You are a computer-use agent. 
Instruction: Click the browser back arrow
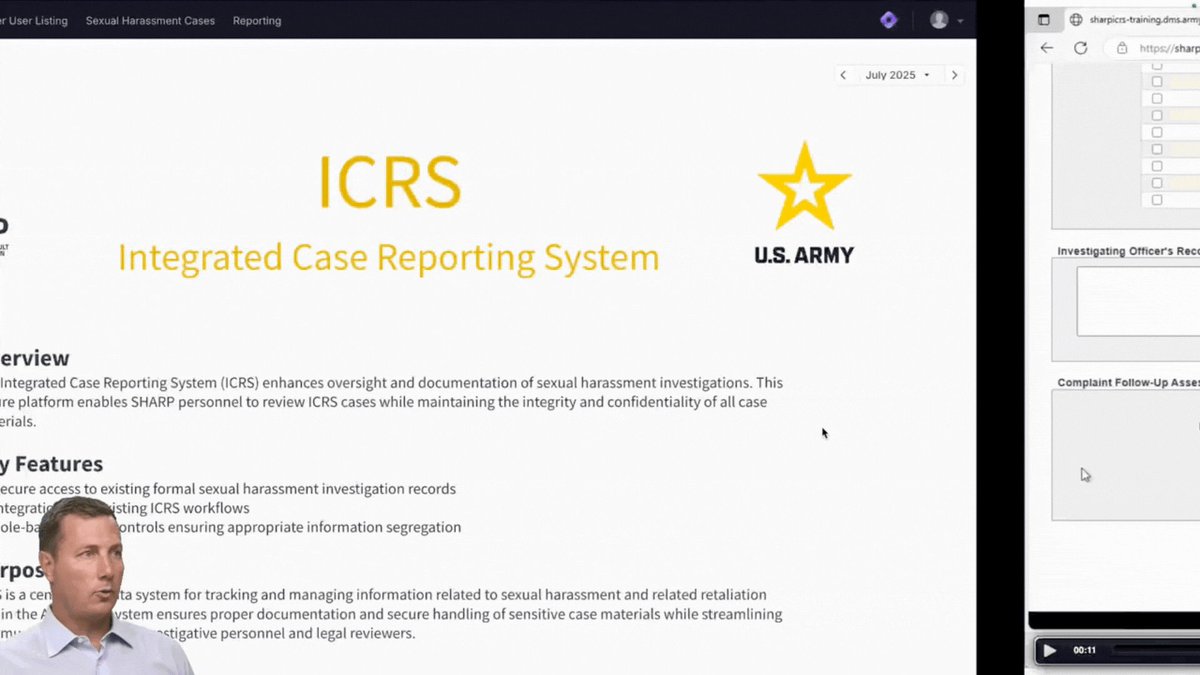pos(1047,48)
